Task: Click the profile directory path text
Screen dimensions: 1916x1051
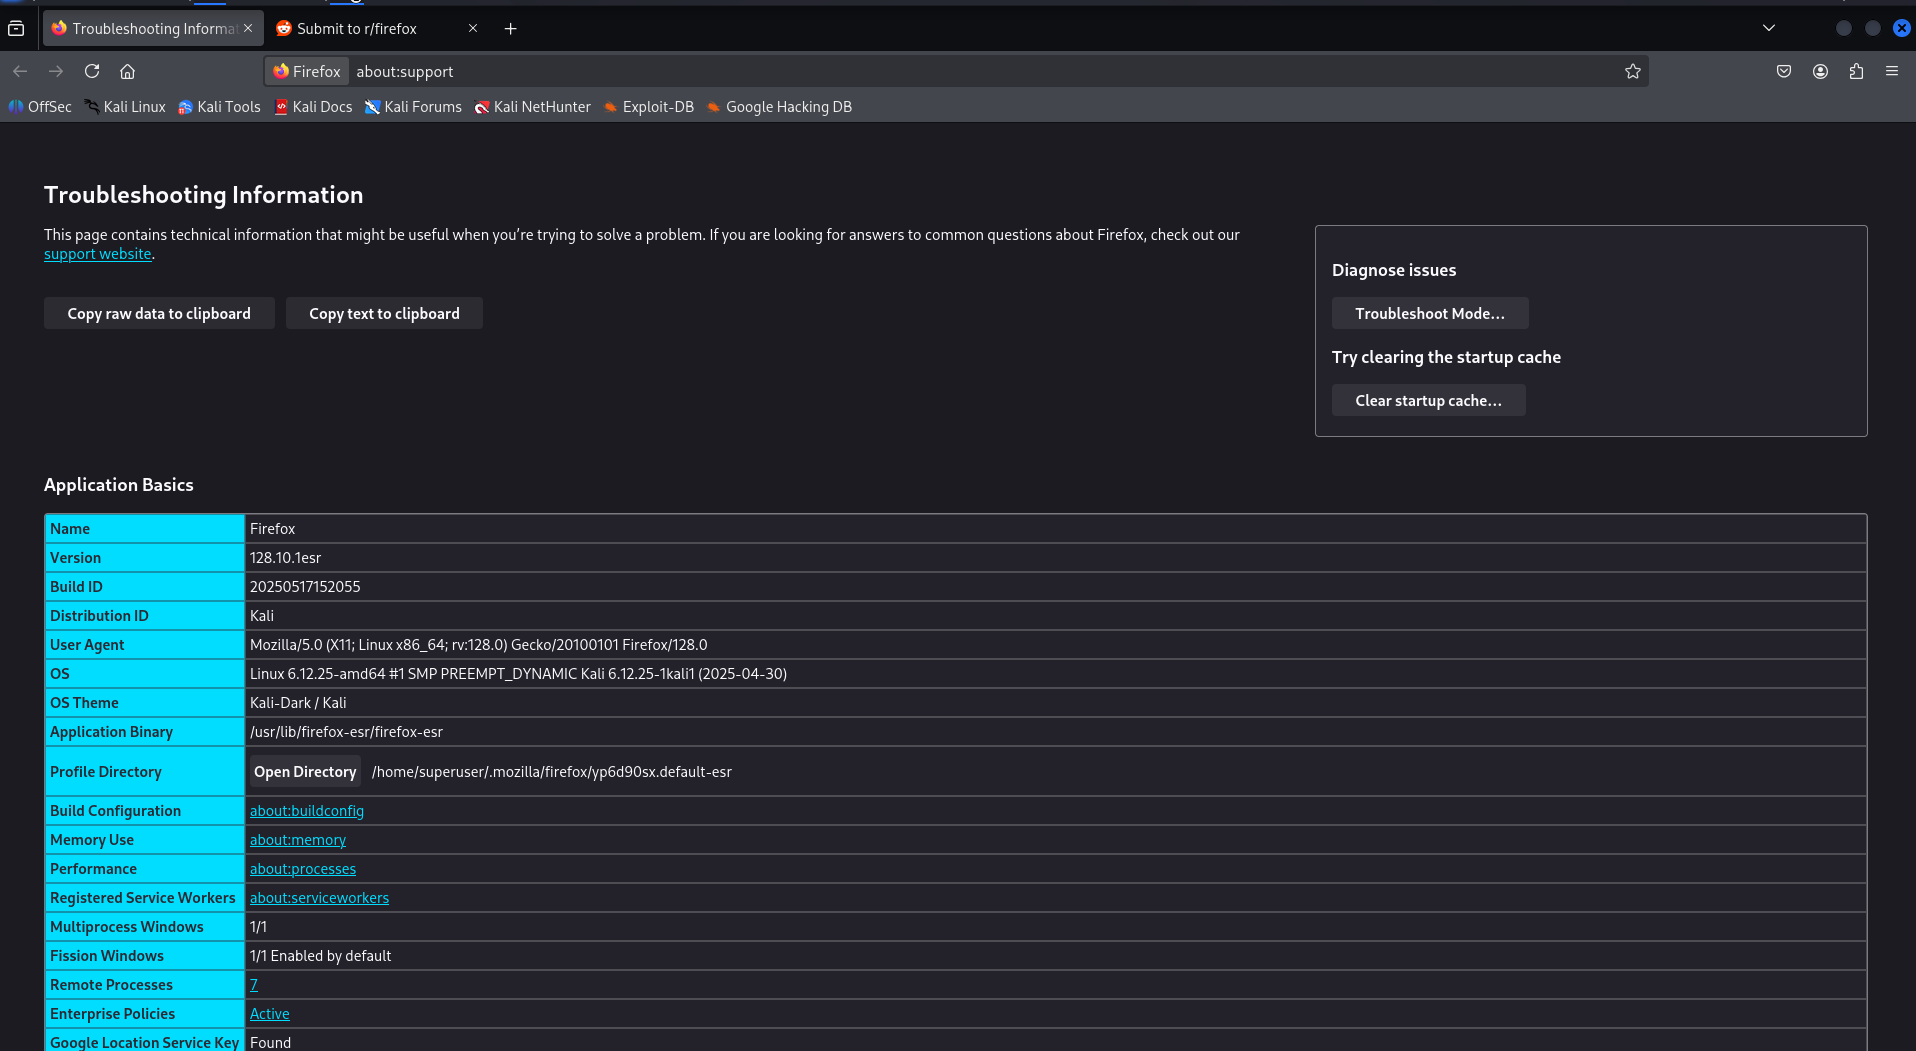Action: 552,772
